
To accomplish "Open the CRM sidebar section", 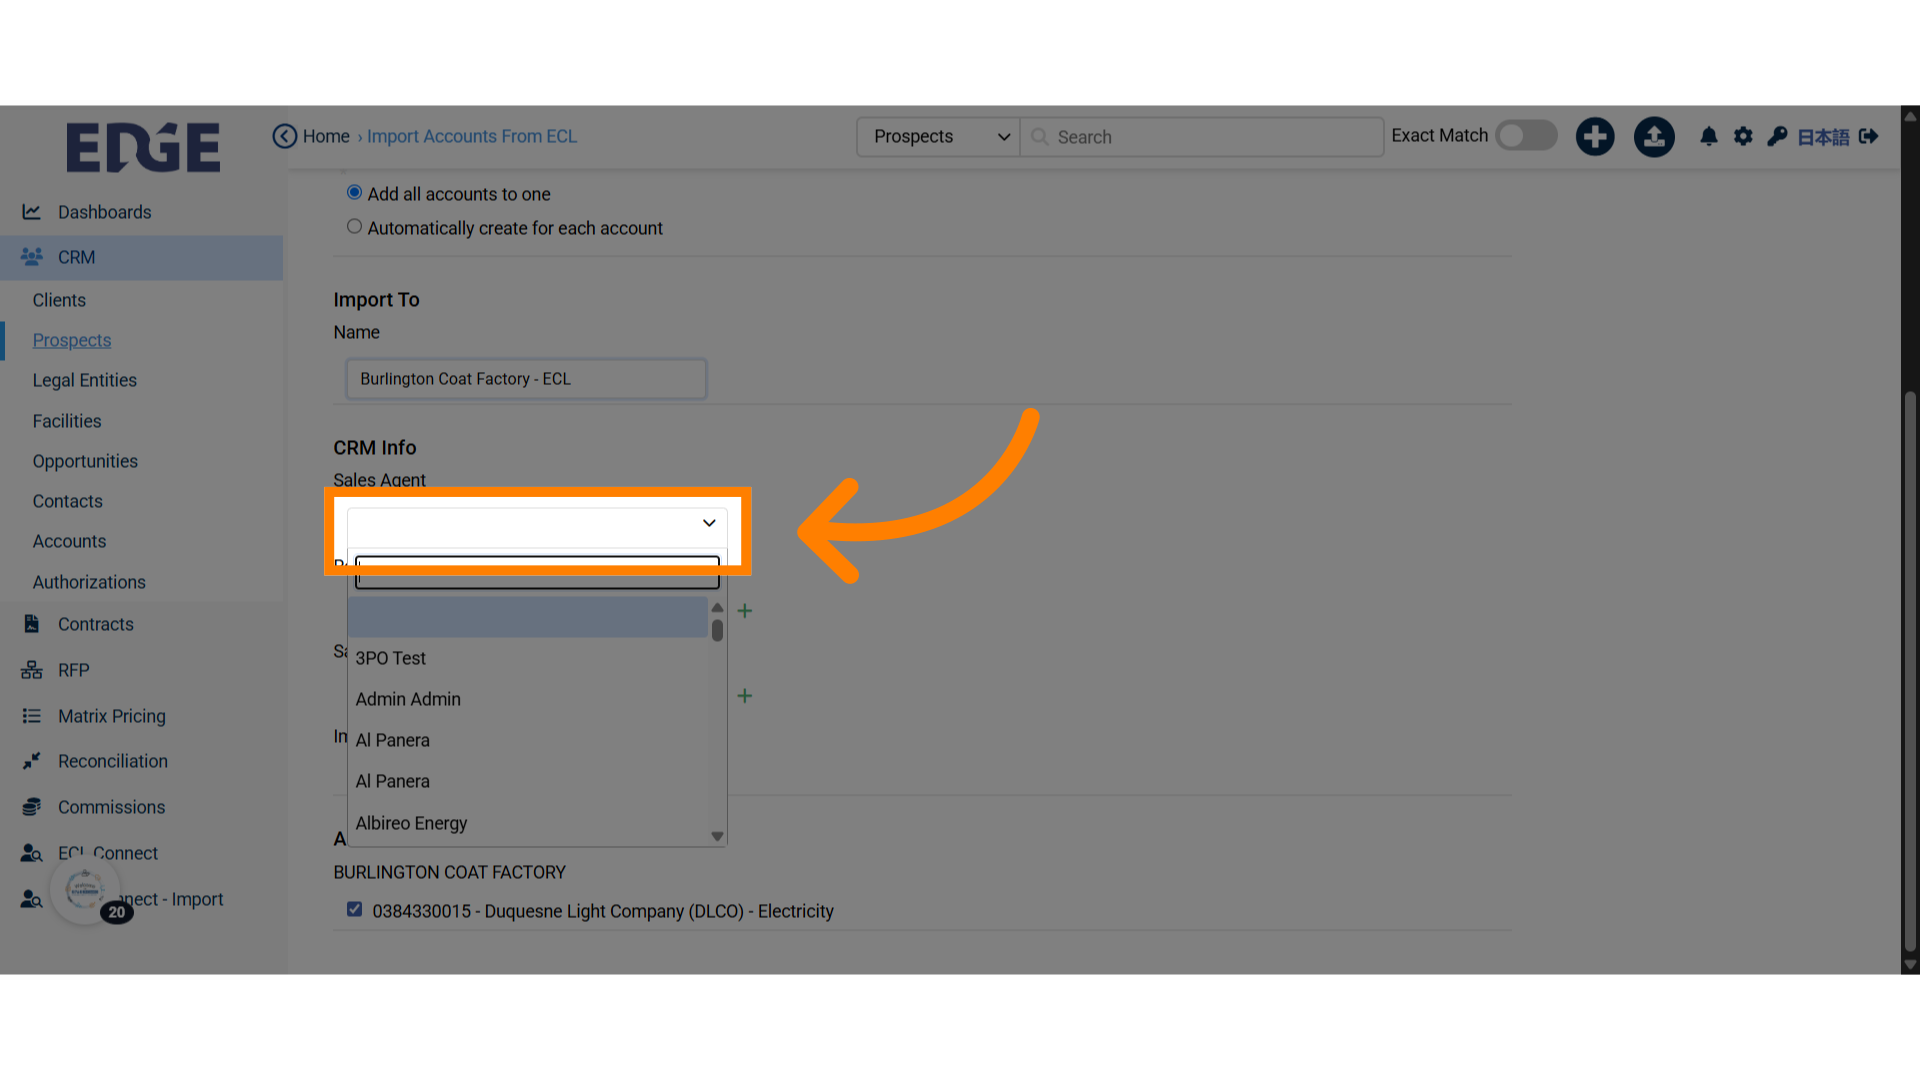I will tap(141, 257).
